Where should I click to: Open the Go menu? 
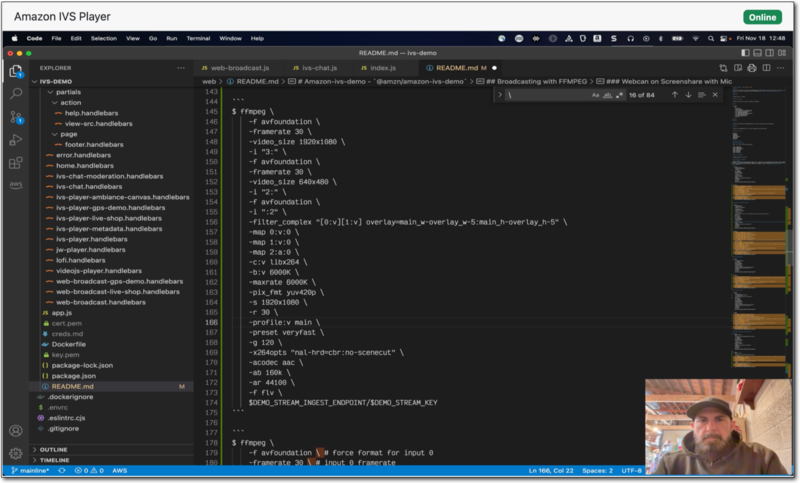[153, 38]
